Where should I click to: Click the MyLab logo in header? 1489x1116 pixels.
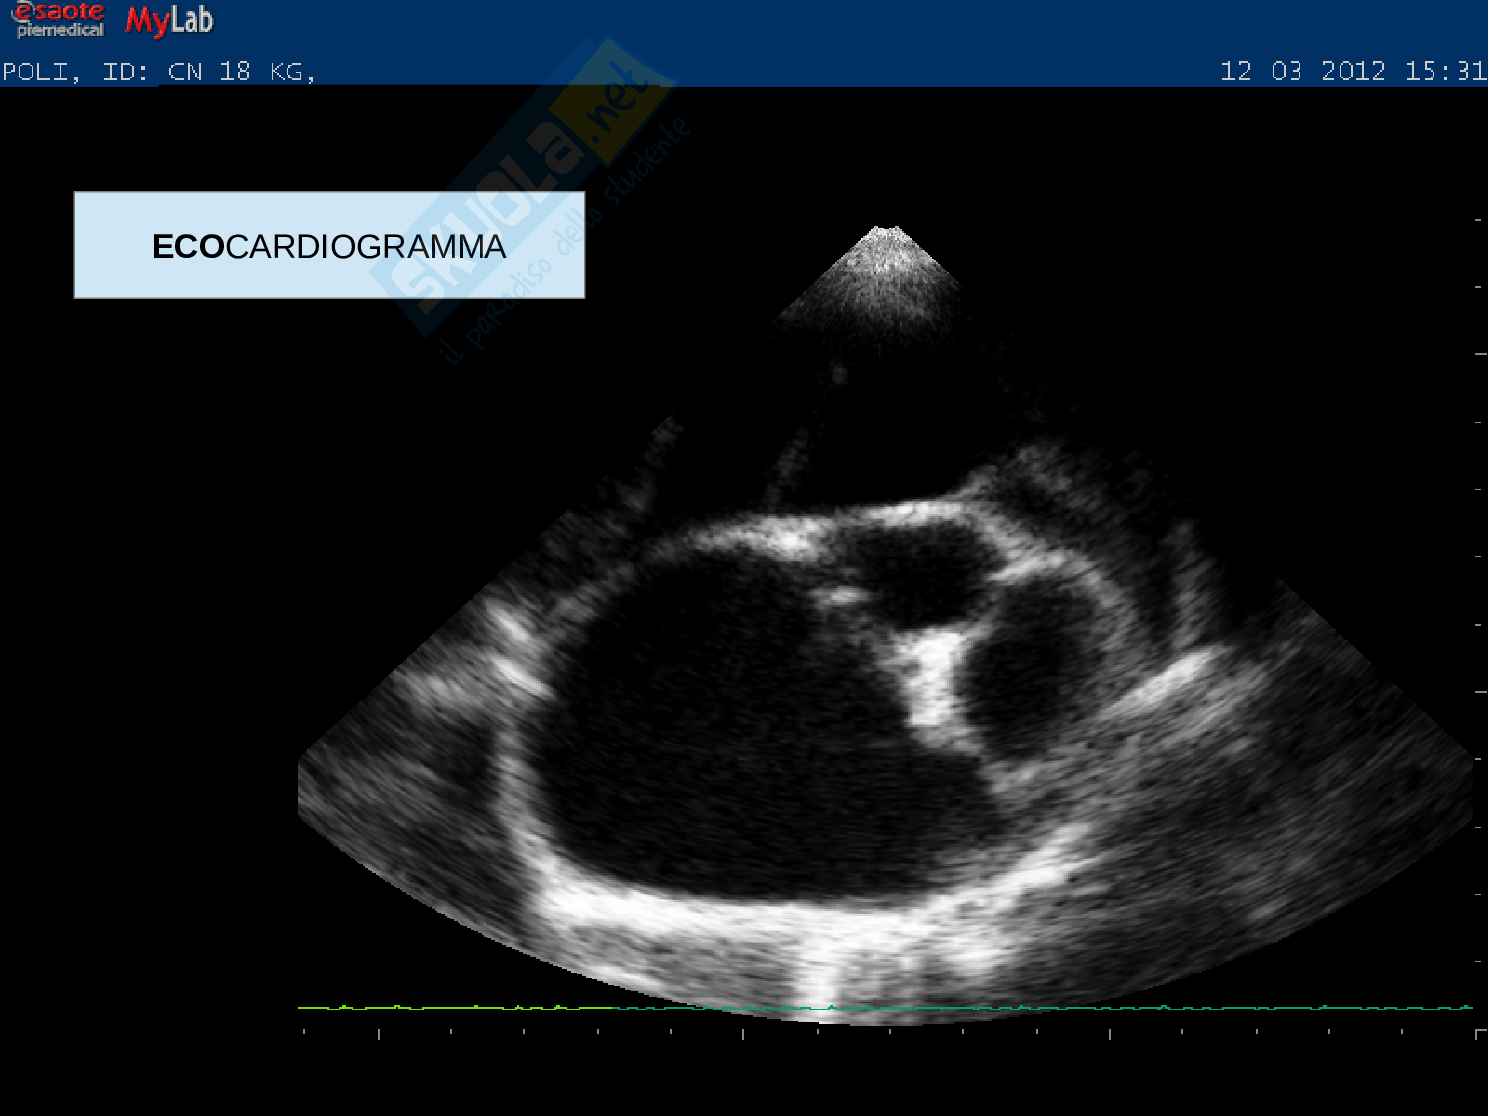(x=169, y=21)
